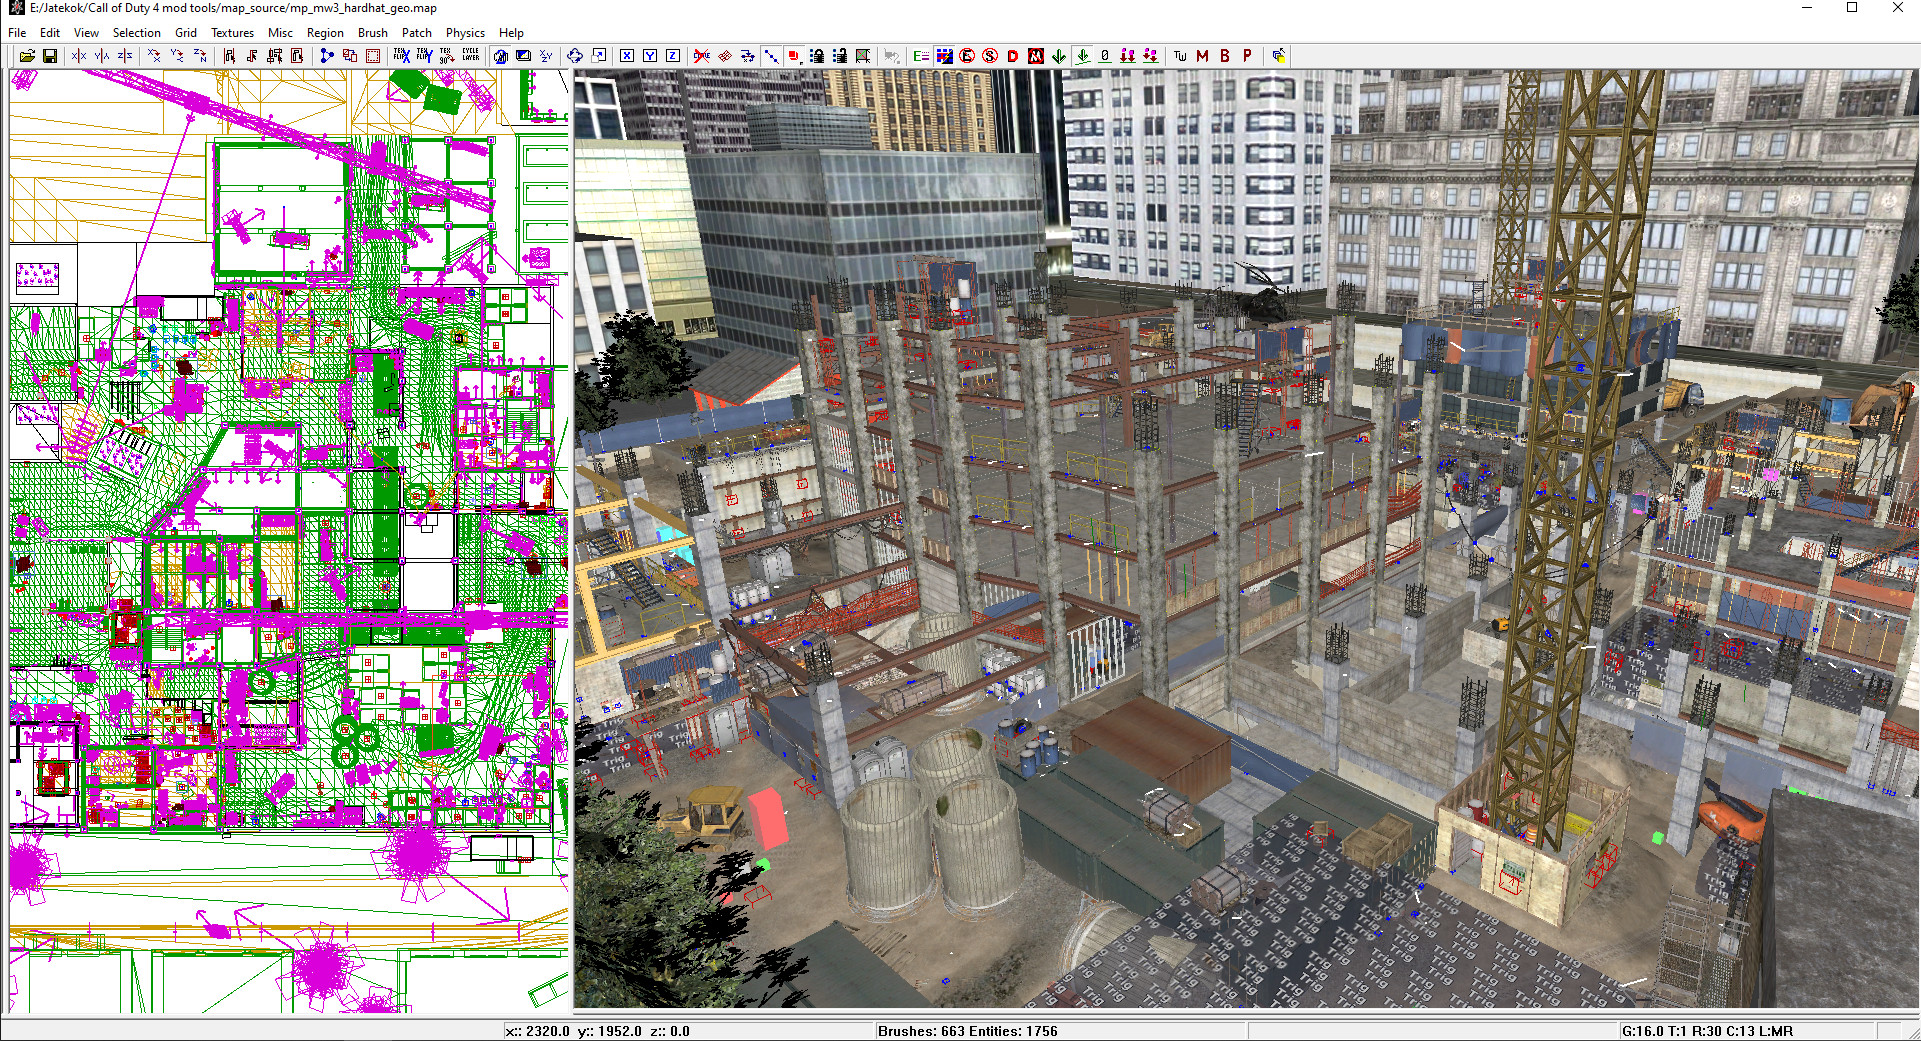Open the Textures menu
Screen dimensions: 1921x1041
click(x=233, y=33)
